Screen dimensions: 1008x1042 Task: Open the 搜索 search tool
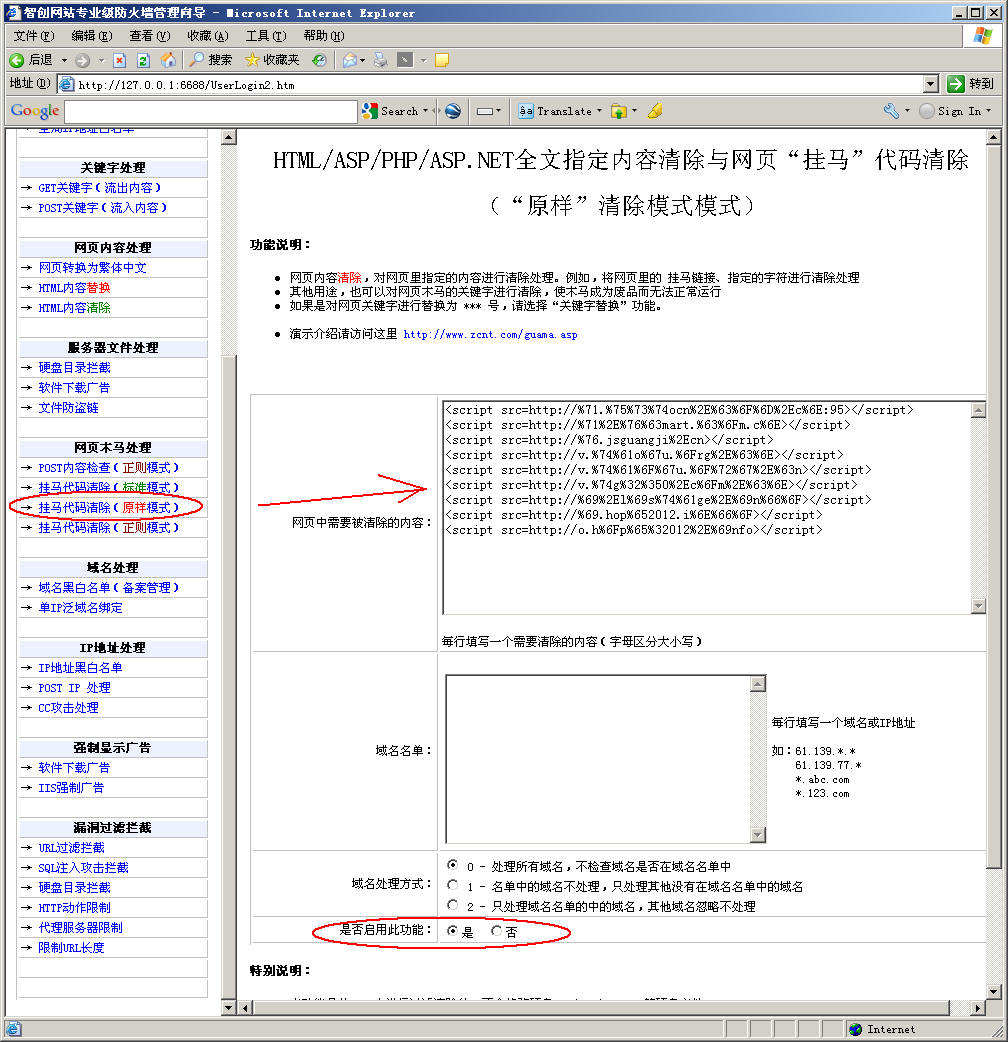click(x=211, y=60)
